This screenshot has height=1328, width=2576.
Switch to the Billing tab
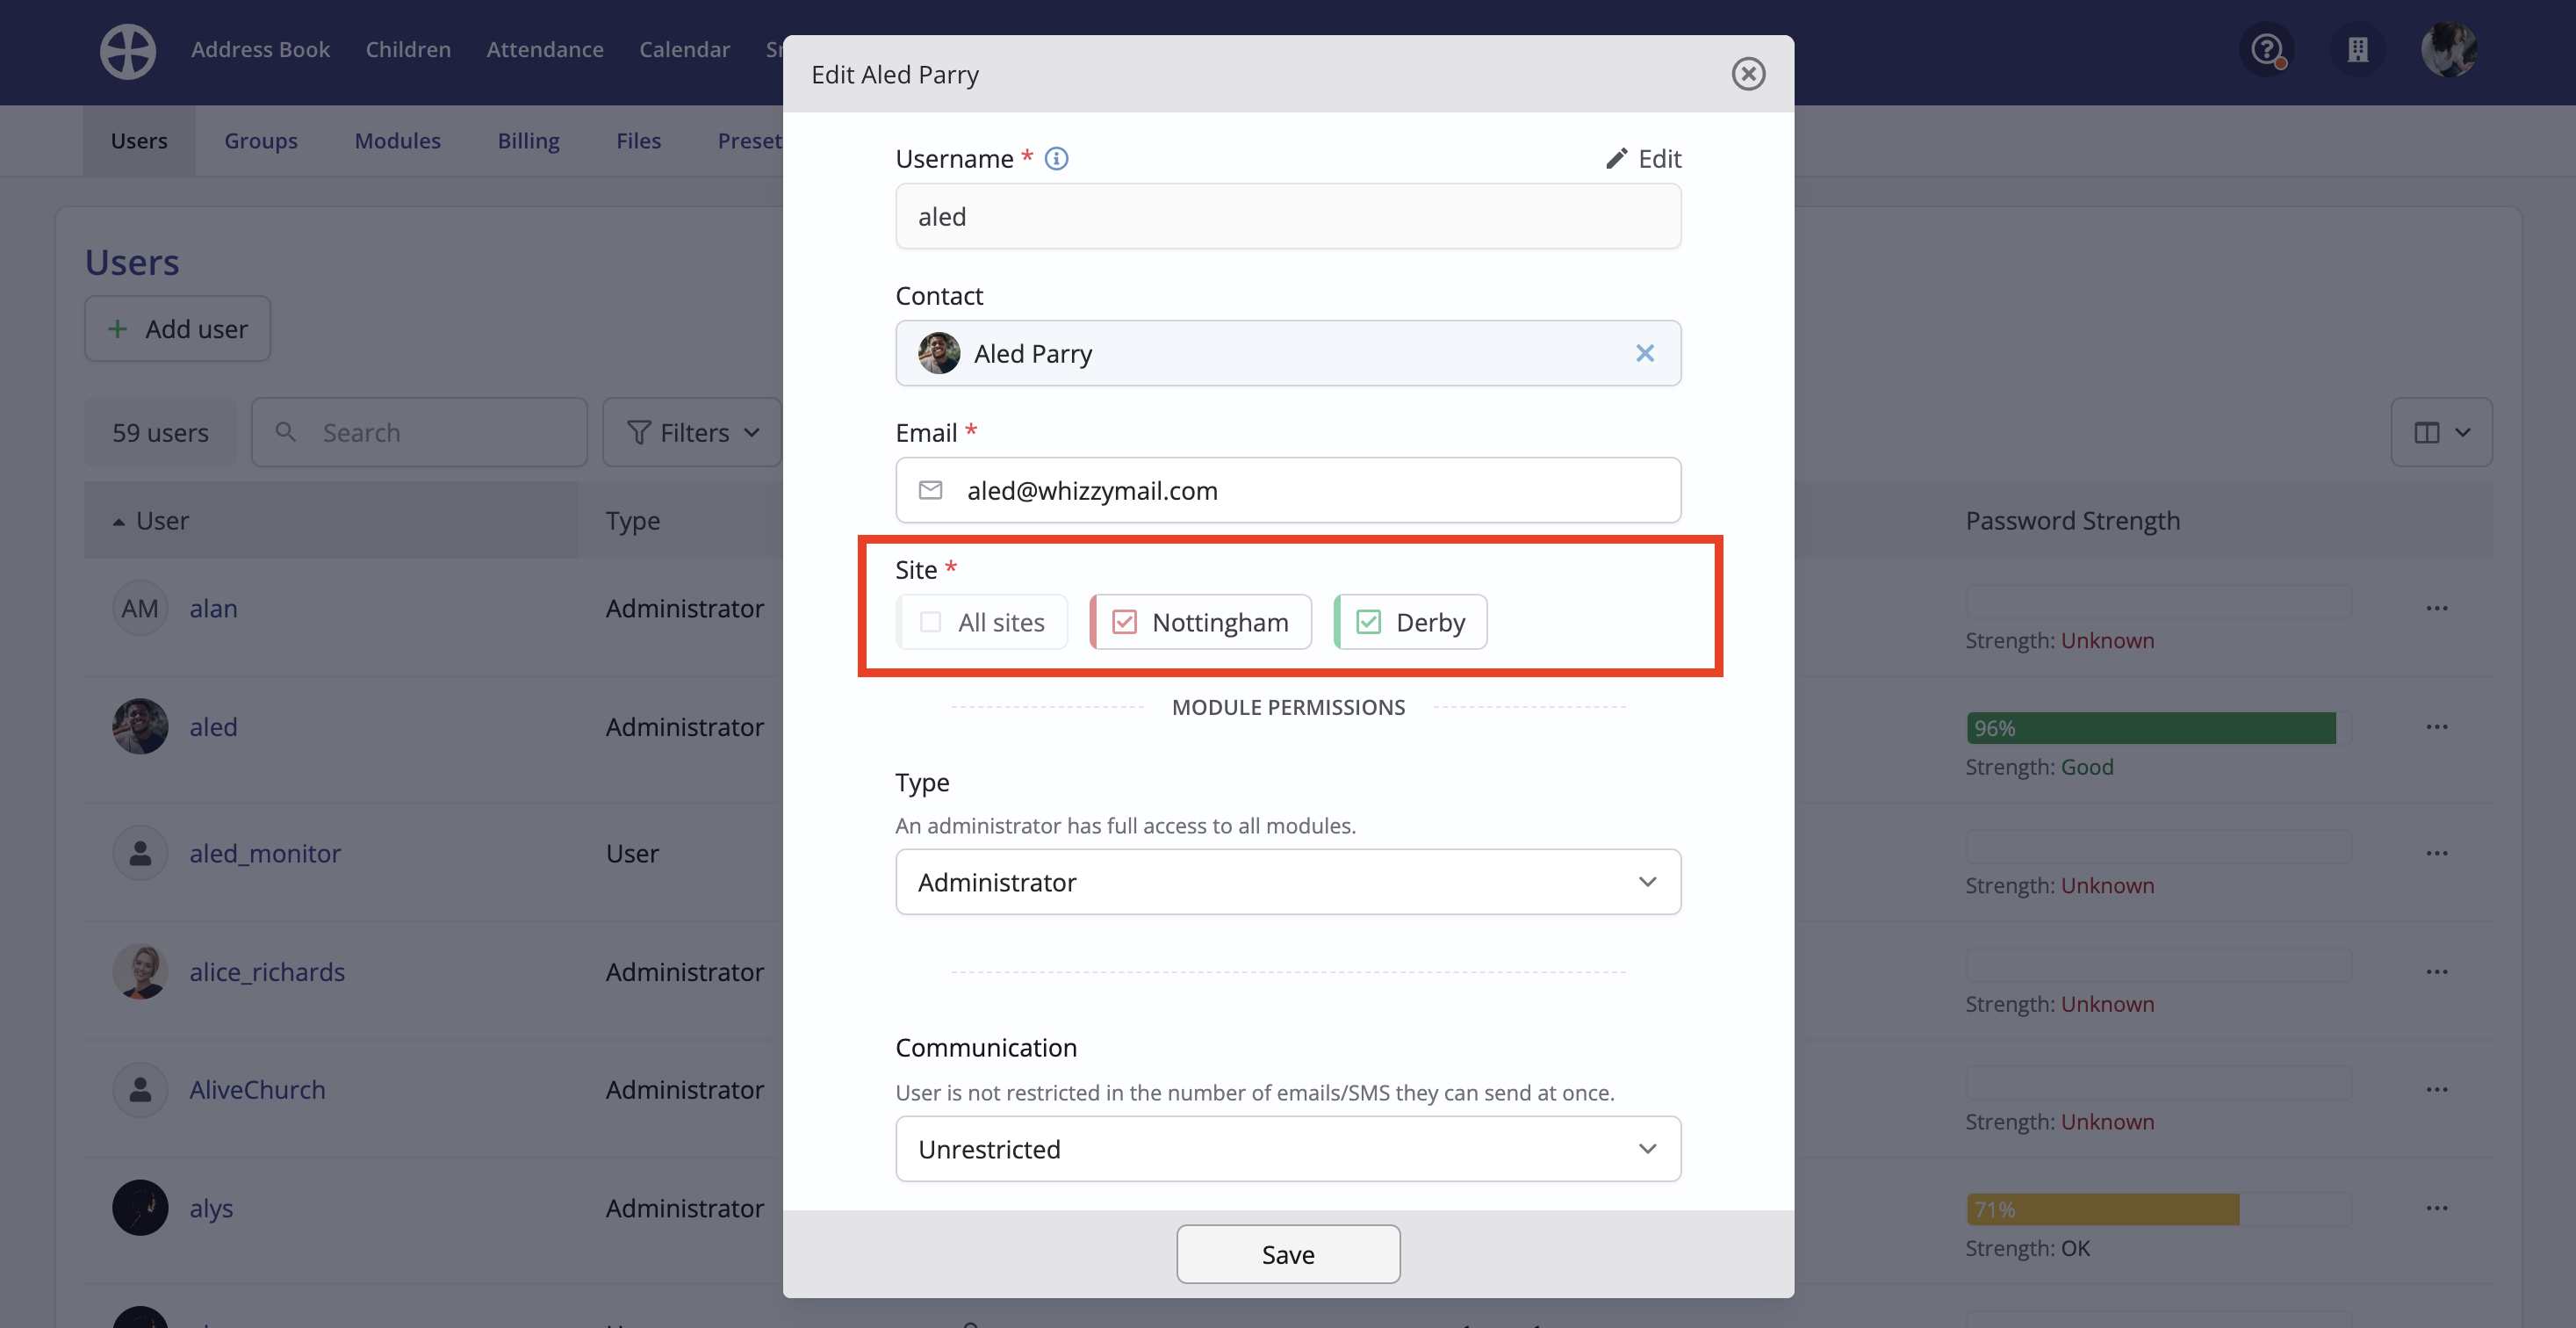pos(529,141)
